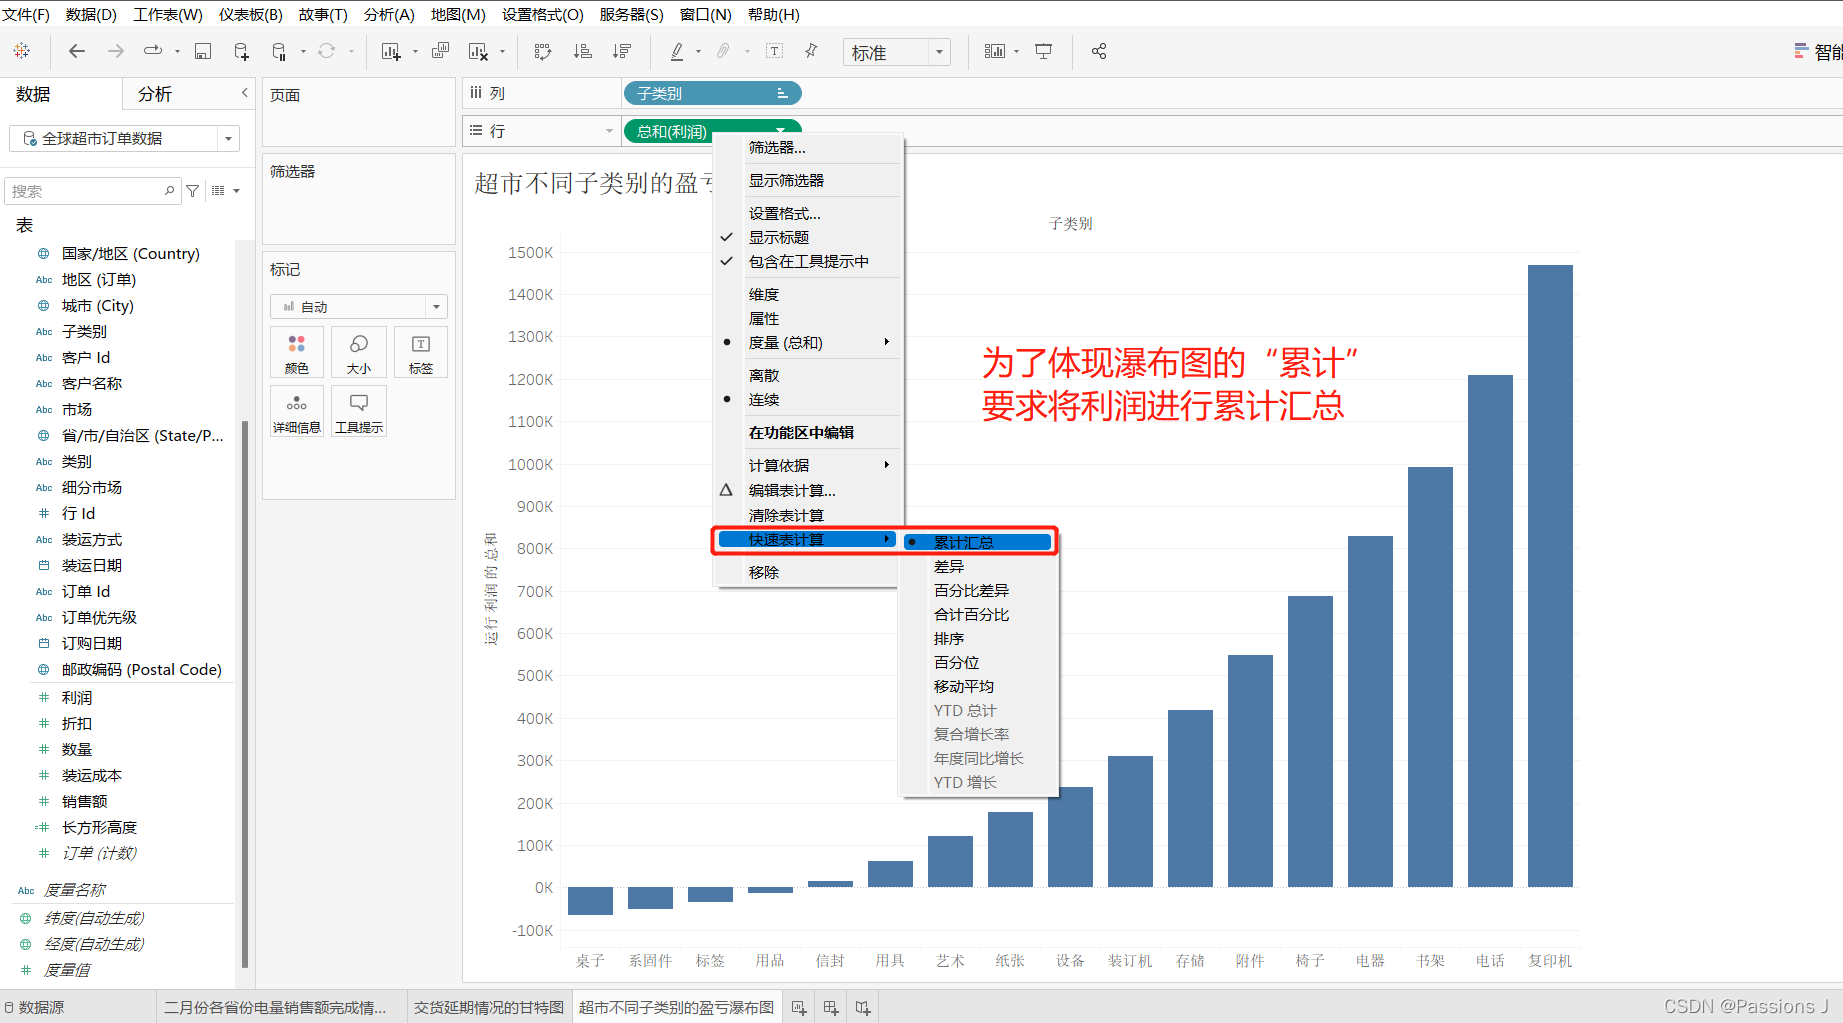Open the 标准 fit dropdown
This screenshot has width=1843, height=1023.
coord(937,51)
